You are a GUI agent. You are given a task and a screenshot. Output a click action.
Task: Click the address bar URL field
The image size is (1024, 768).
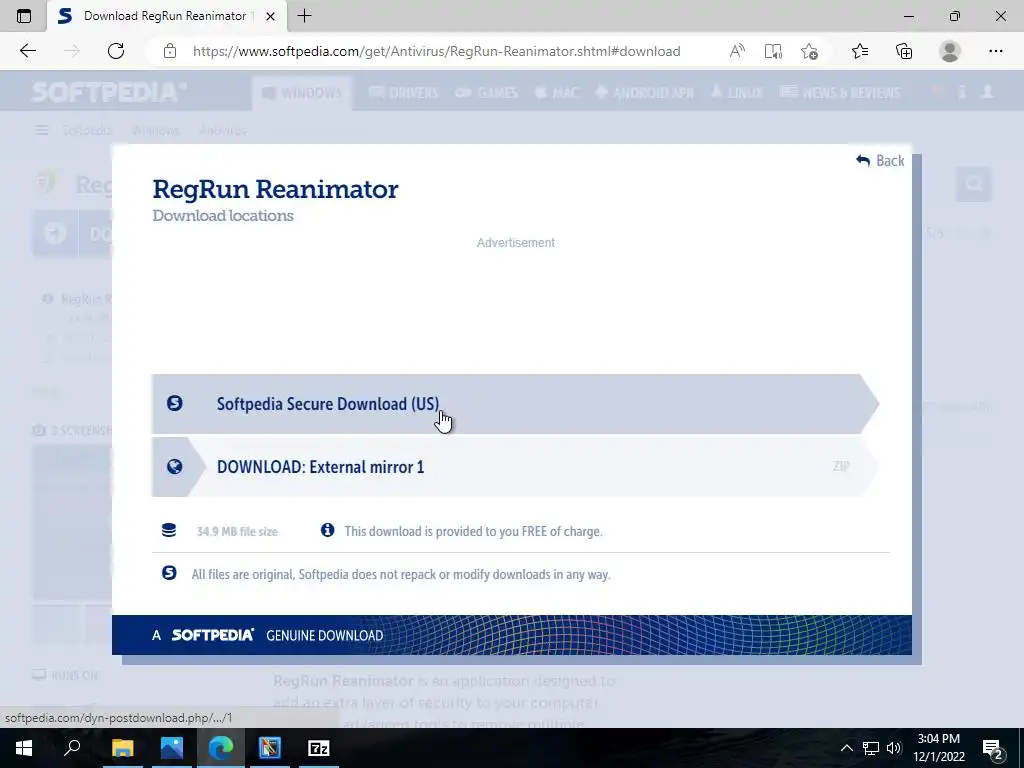[x=436, y=51]
